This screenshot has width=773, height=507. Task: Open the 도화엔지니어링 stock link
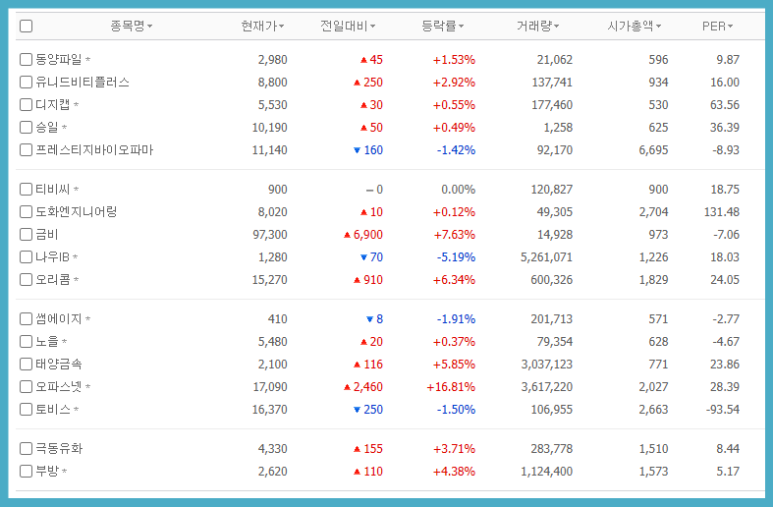pyautogui.click(x=76, y=212)
